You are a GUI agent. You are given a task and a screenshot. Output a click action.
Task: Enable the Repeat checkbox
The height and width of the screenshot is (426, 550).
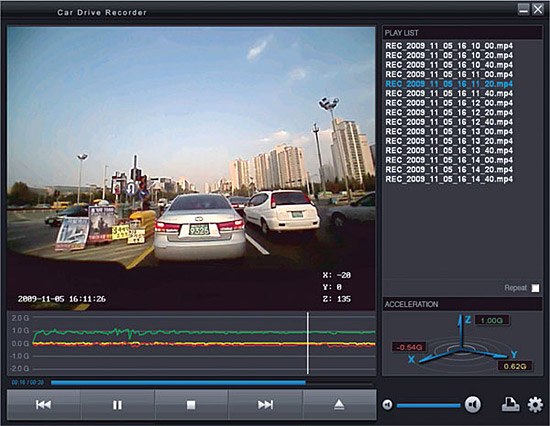click(535, 288)
